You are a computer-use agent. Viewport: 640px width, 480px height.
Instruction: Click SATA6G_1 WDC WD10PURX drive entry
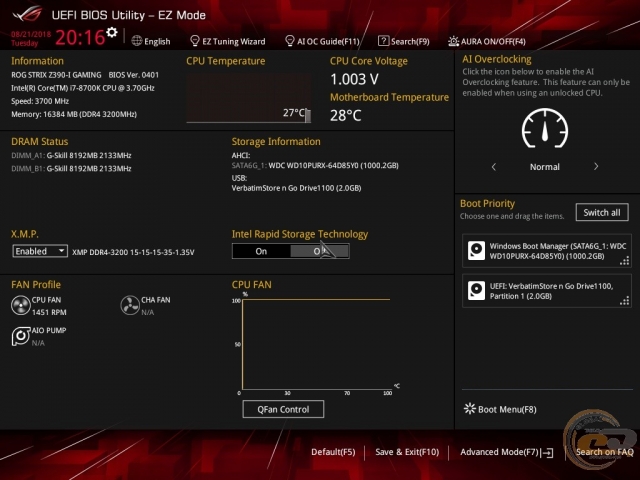tap(315, 165)
